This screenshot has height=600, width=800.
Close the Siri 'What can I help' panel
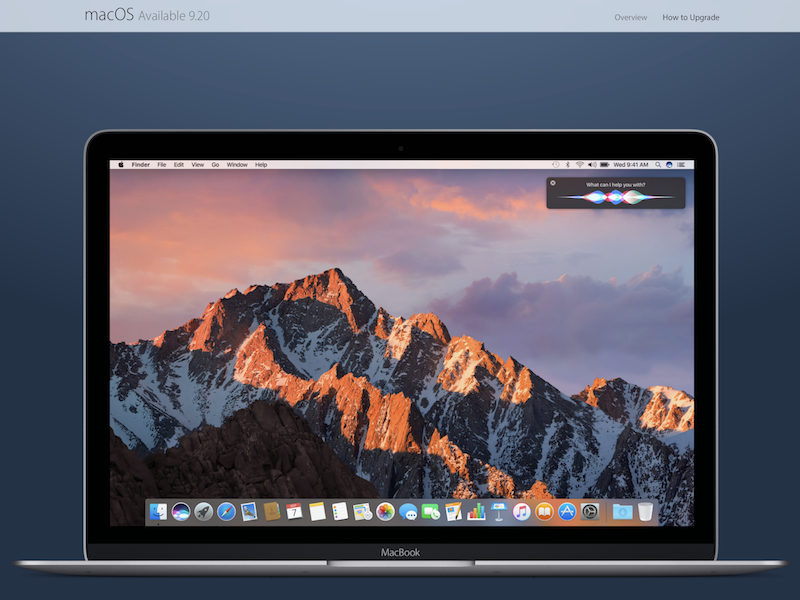553,183
